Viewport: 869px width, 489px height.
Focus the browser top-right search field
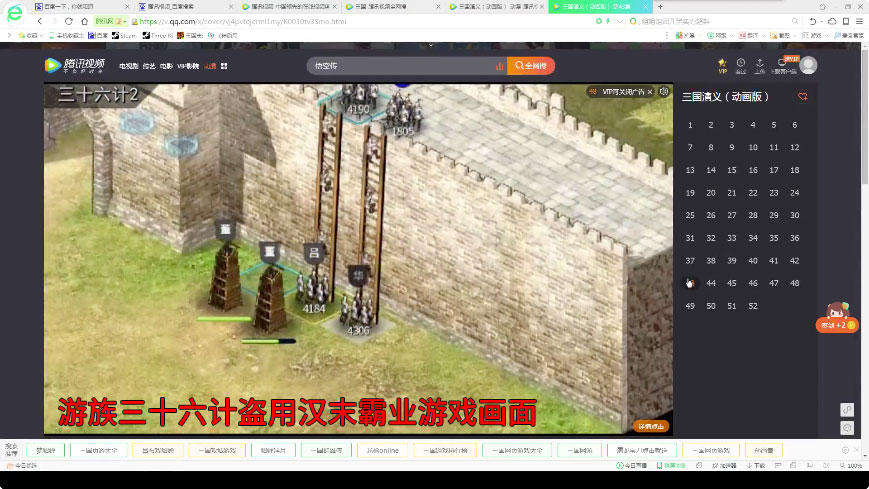click(x=710, y=21)
